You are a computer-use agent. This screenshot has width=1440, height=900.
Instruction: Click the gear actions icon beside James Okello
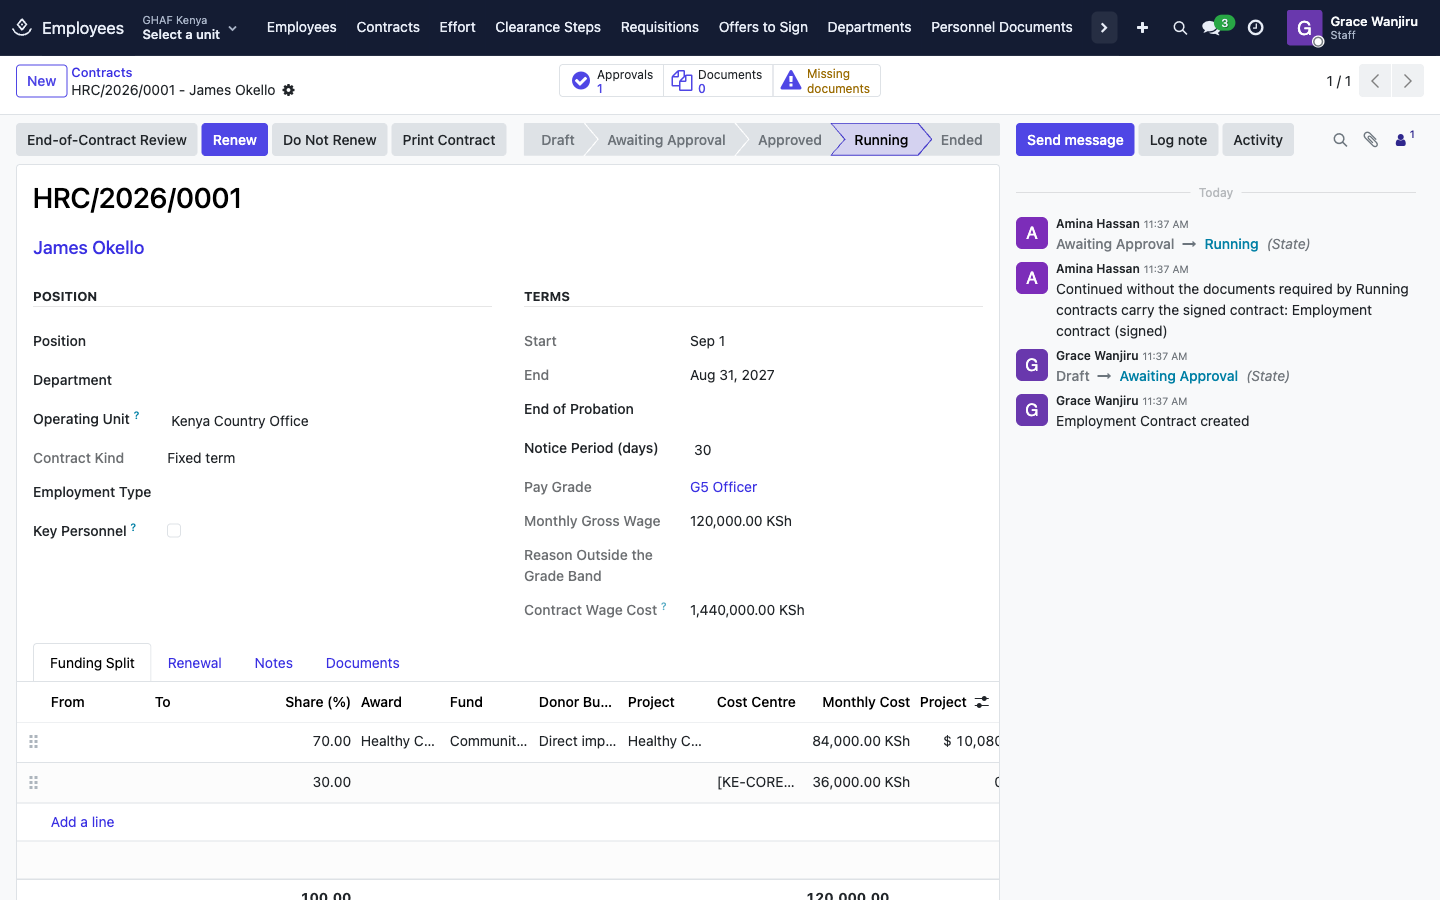pos(288,90)
